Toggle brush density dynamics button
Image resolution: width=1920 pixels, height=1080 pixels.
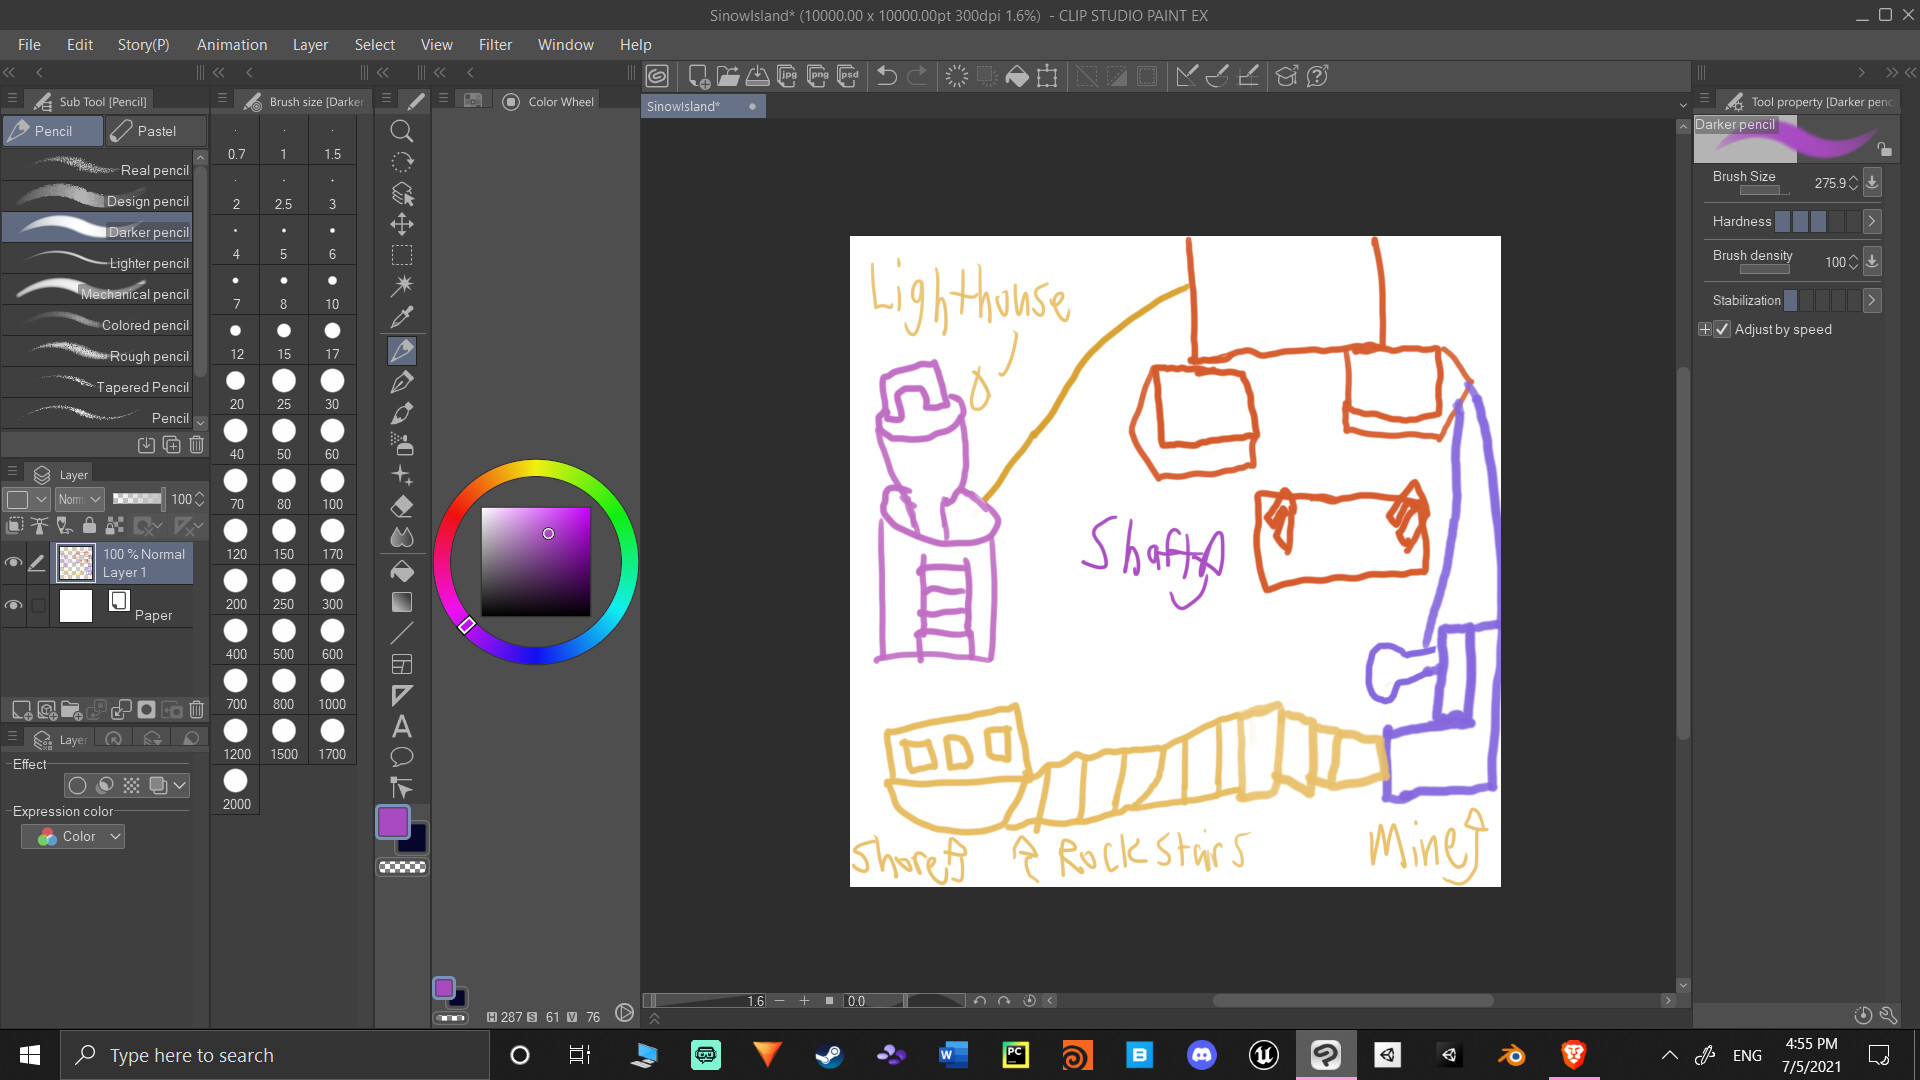click(x=1872, y=261)
